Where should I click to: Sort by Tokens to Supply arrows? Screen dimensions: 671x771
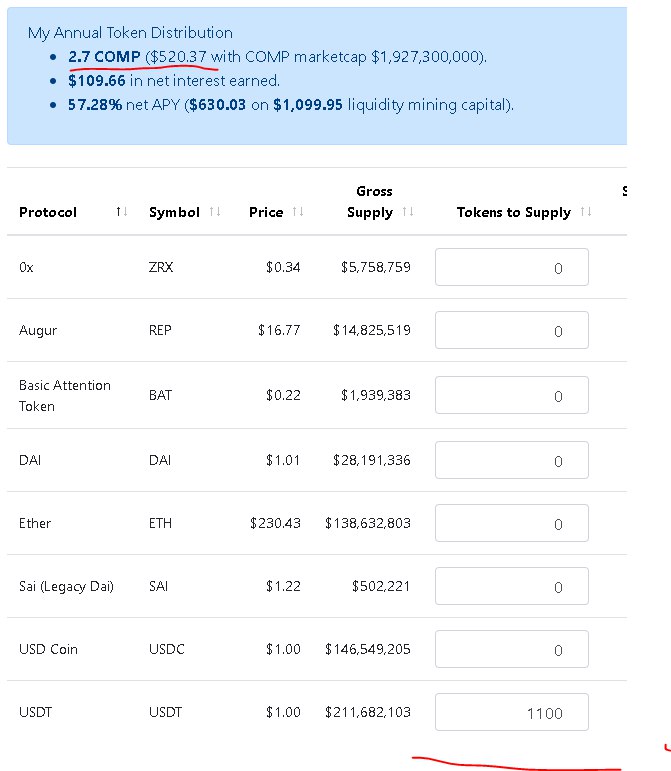point(586,212)
